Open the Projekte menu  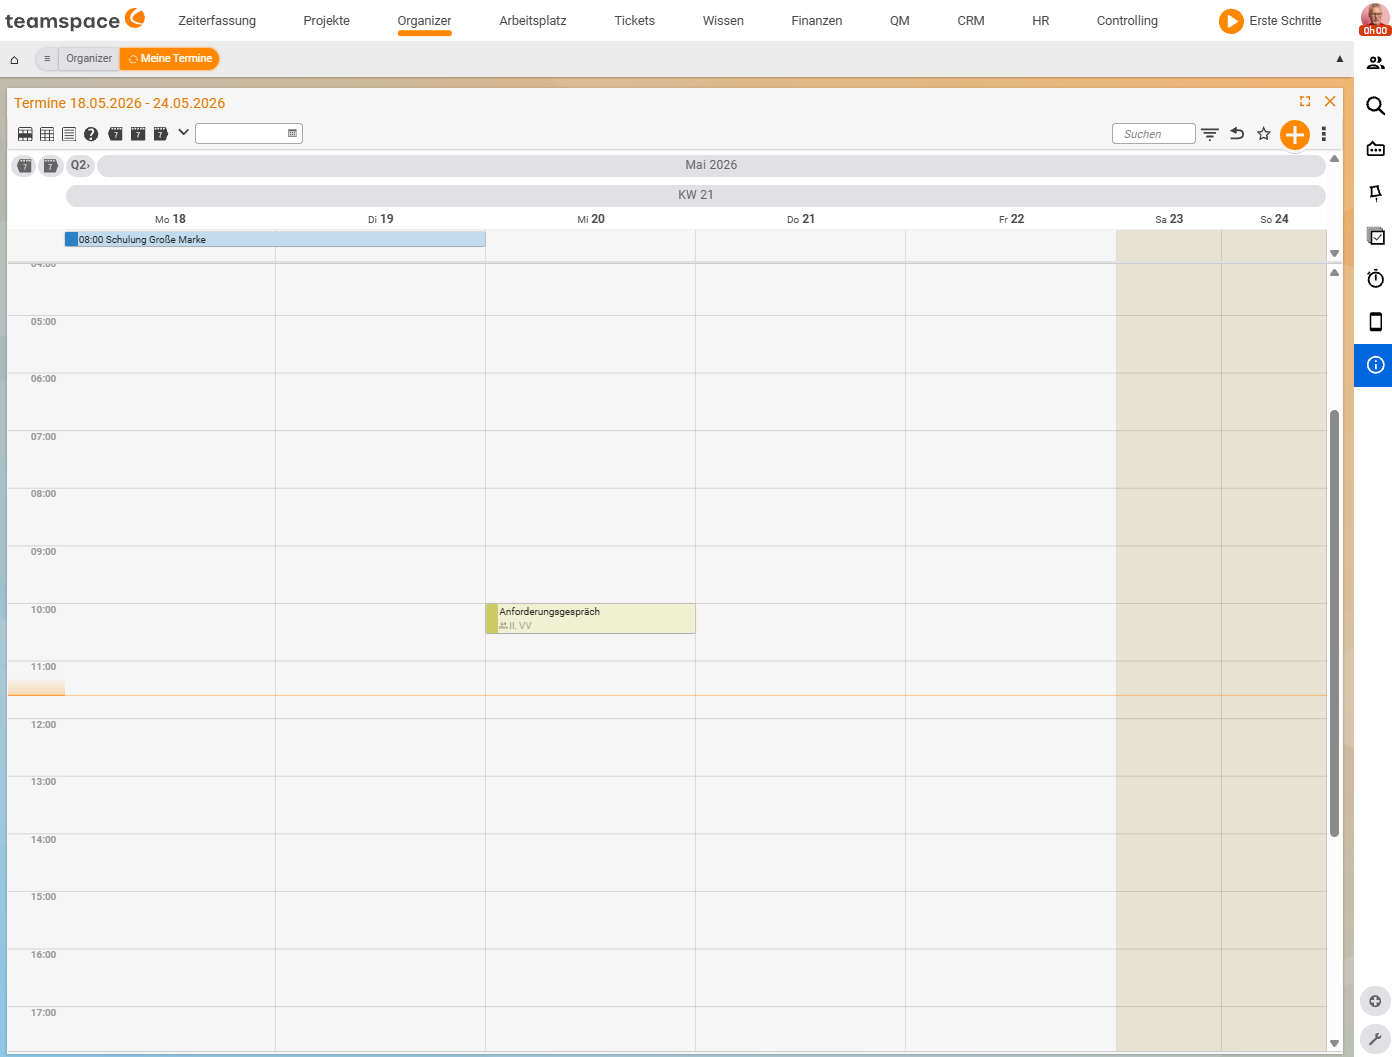327,20
